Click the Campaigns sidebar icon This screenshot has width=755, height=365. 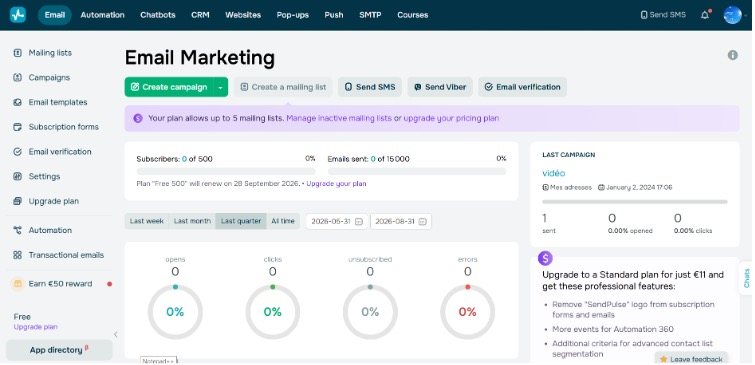coord(17,78)
